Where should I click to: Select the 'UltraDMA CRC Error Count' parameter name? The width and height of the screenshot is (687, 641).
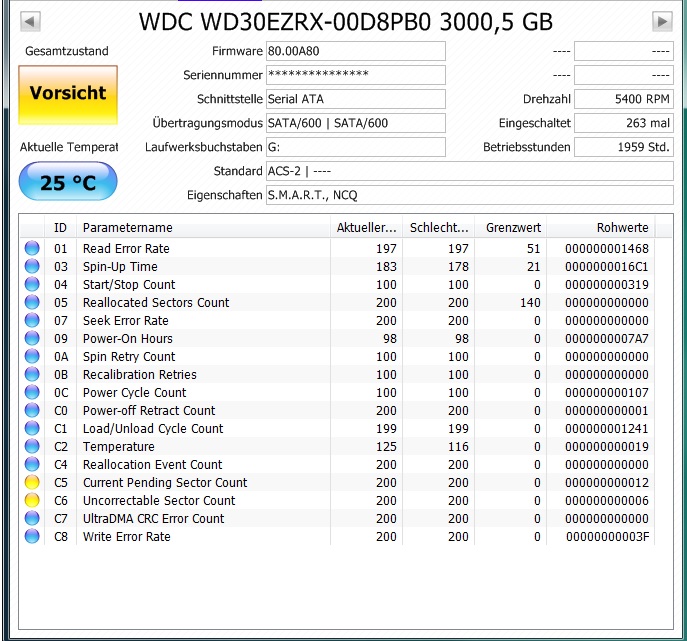[153, 519]
